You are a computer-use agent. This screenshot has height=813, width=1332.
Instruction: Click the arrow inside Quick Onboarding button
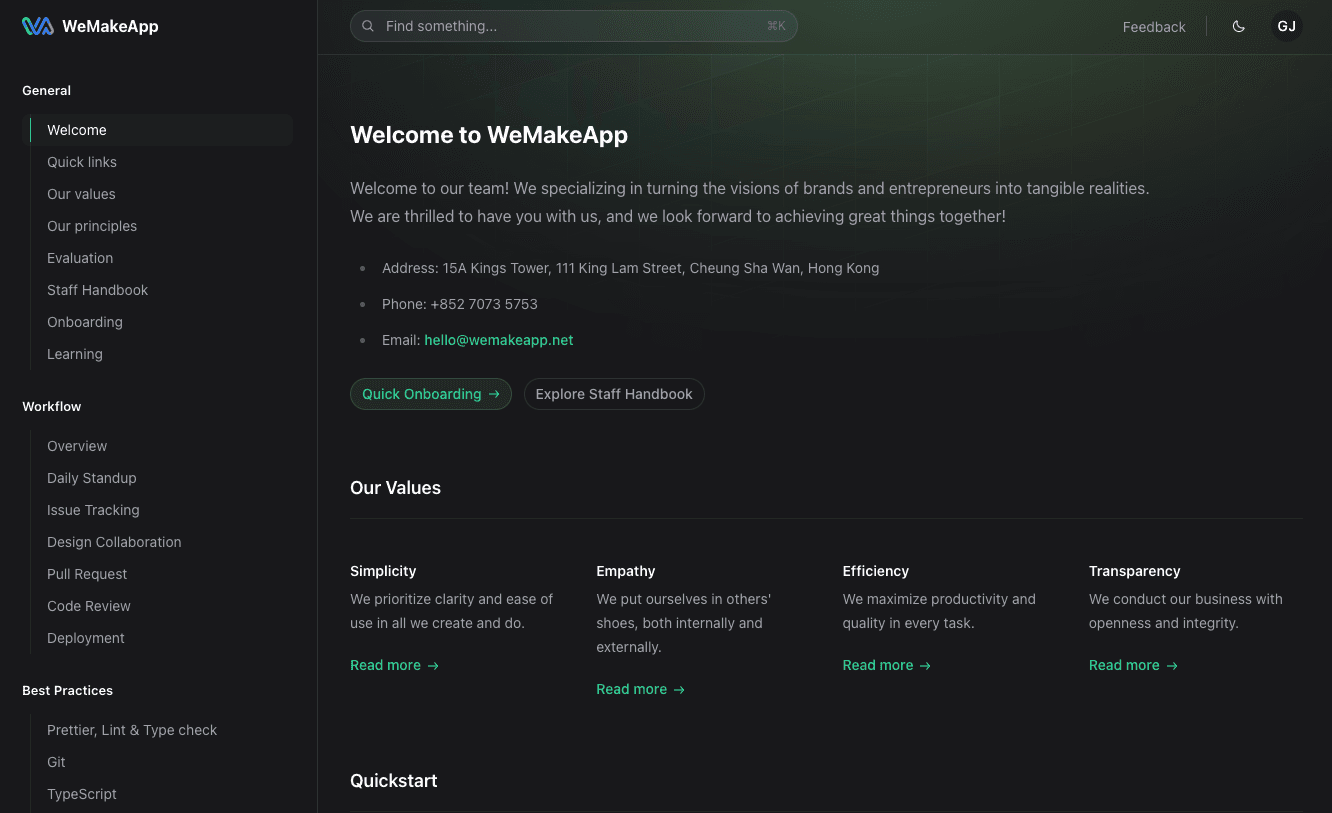495,394
